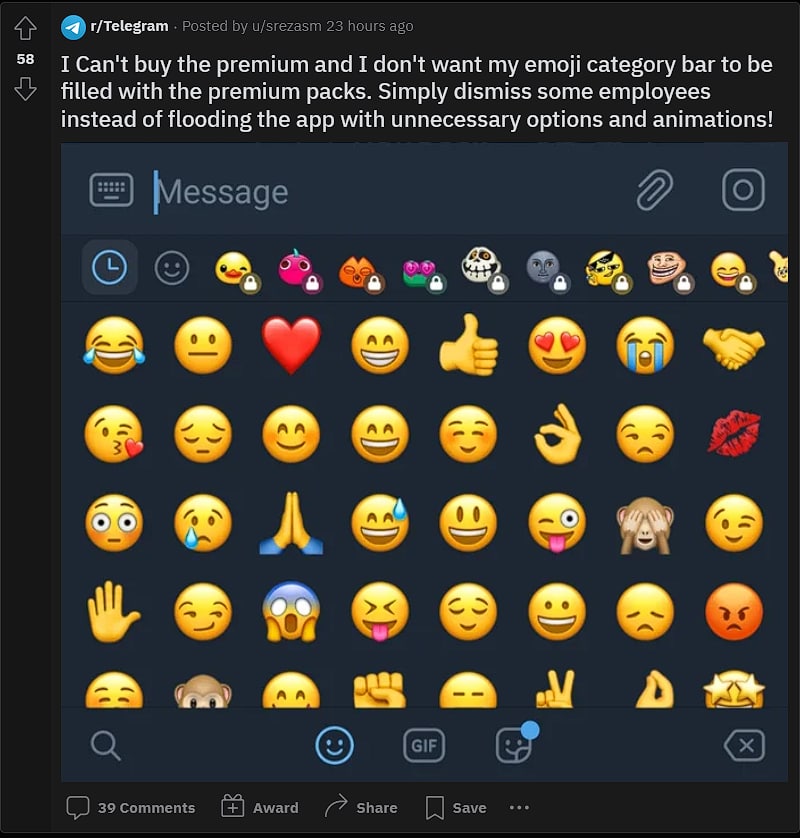Upvote the r/Telegram post
Screen dimensions: 800x838
coord(25,29)
